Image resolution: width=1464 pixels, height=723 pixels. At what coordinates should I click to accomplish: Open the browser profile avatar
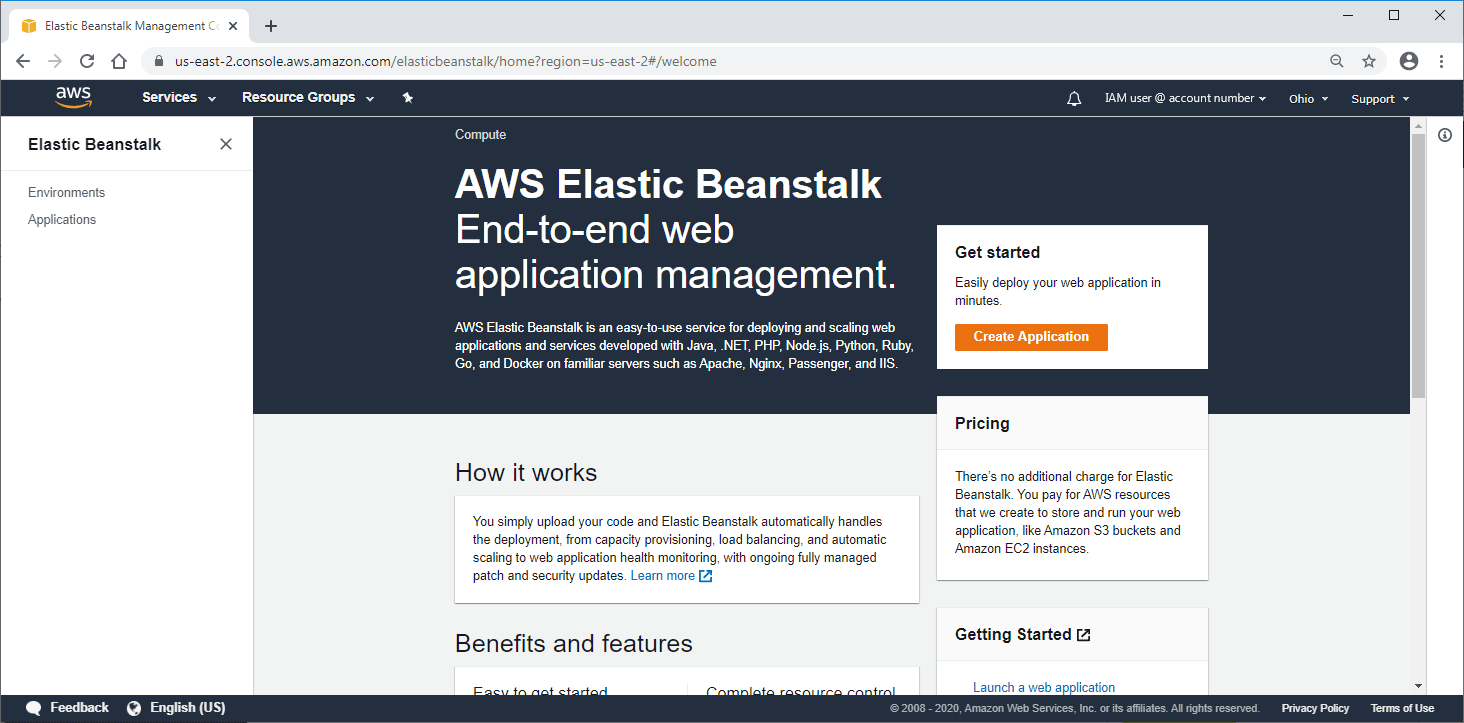click(x=1409, y=61)
